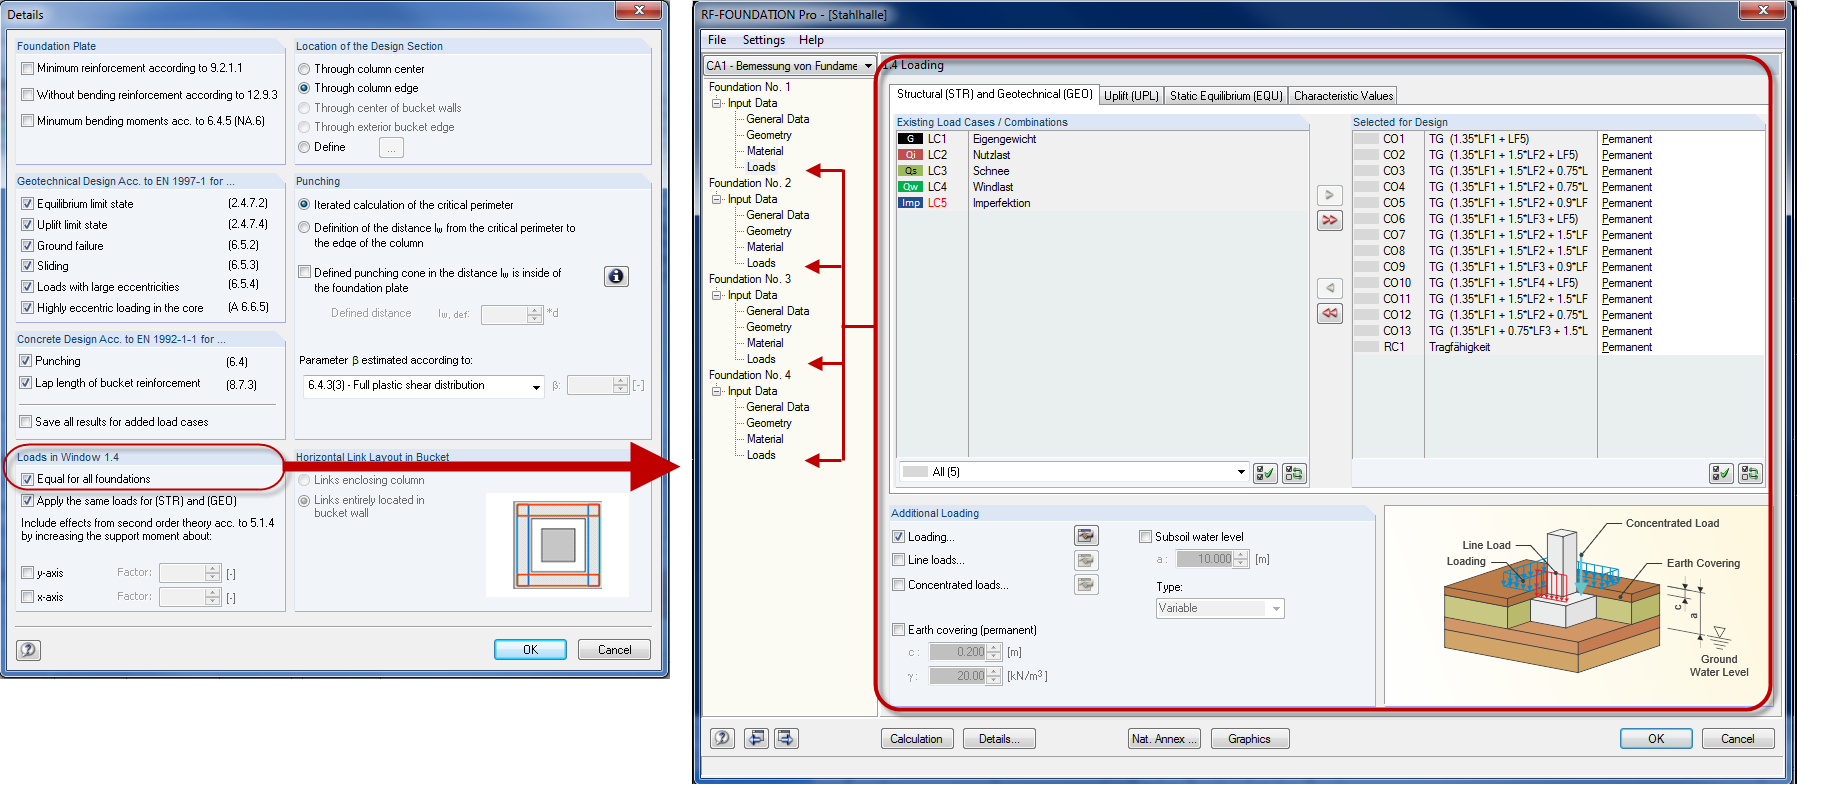1842x788 pixels.
Task: Click bucket link layout preview image
Action: 557,545
